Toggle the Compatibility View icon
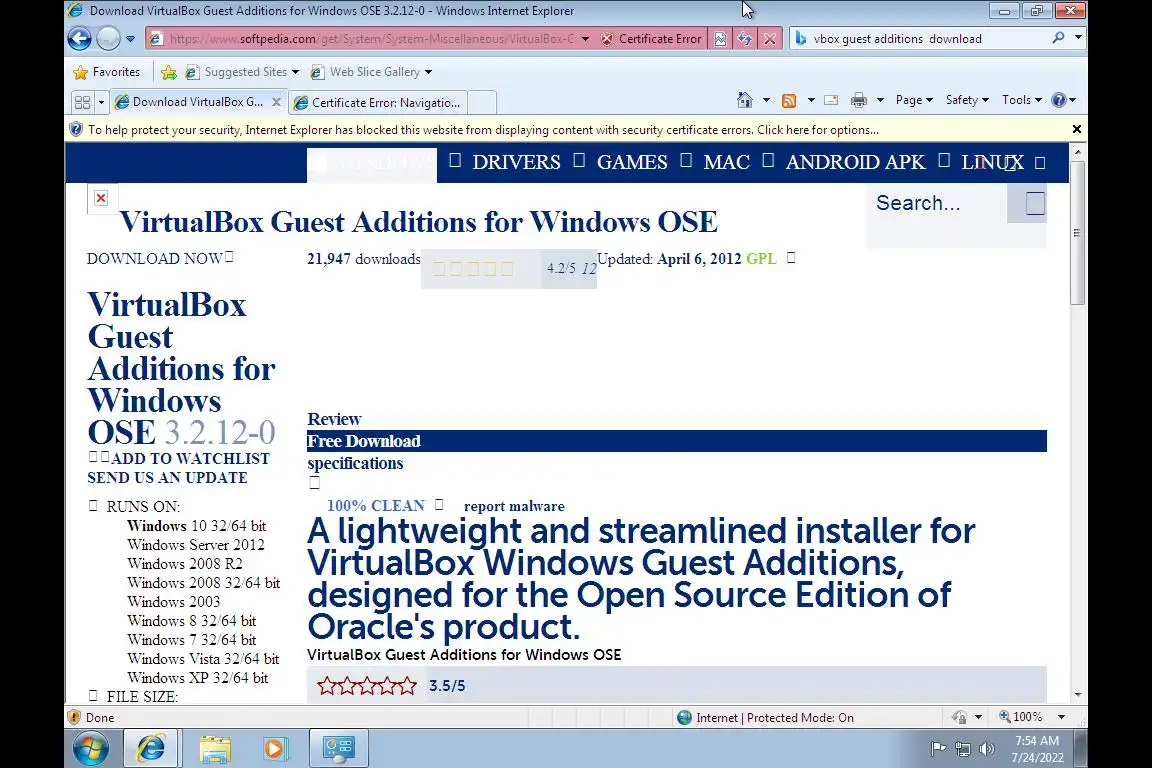 720,39
